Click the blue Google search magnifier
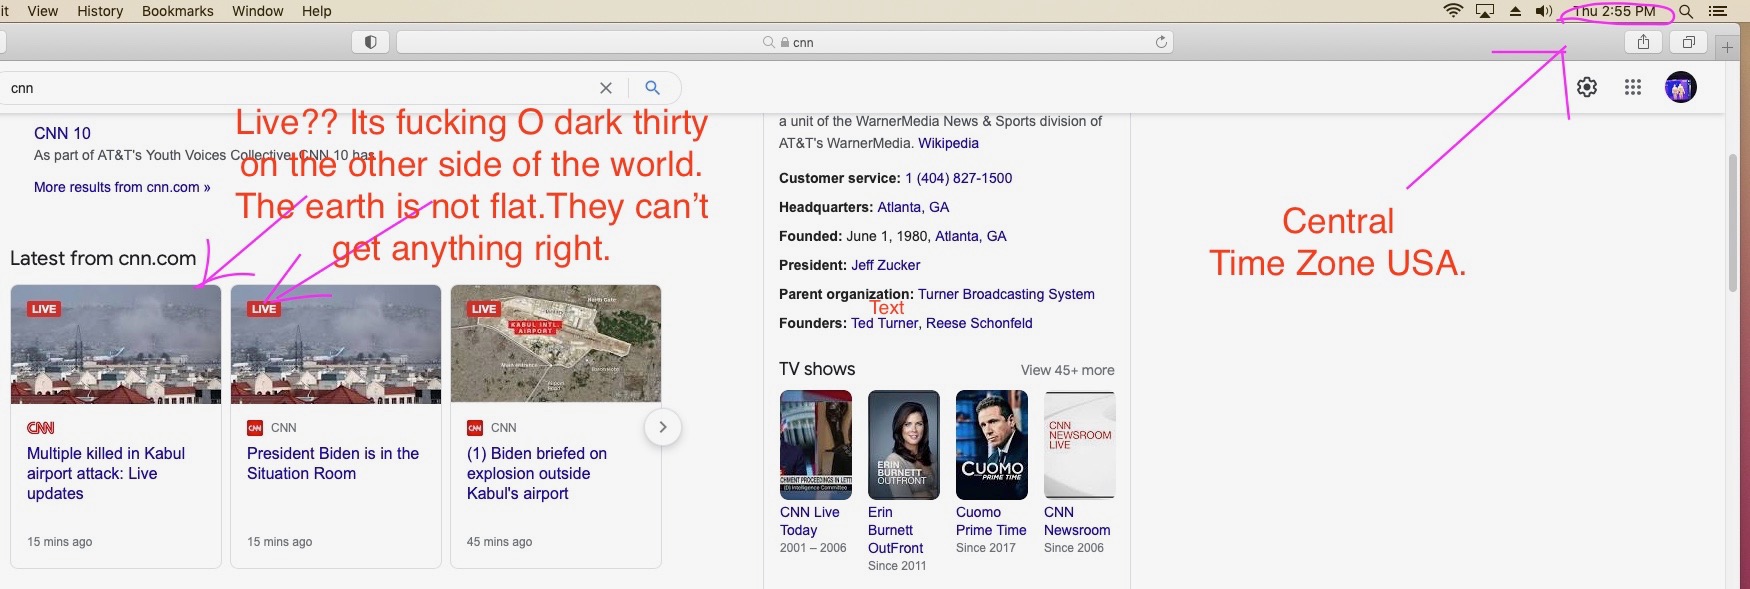Screen dimensions: 1750x589 coord(653,88)
